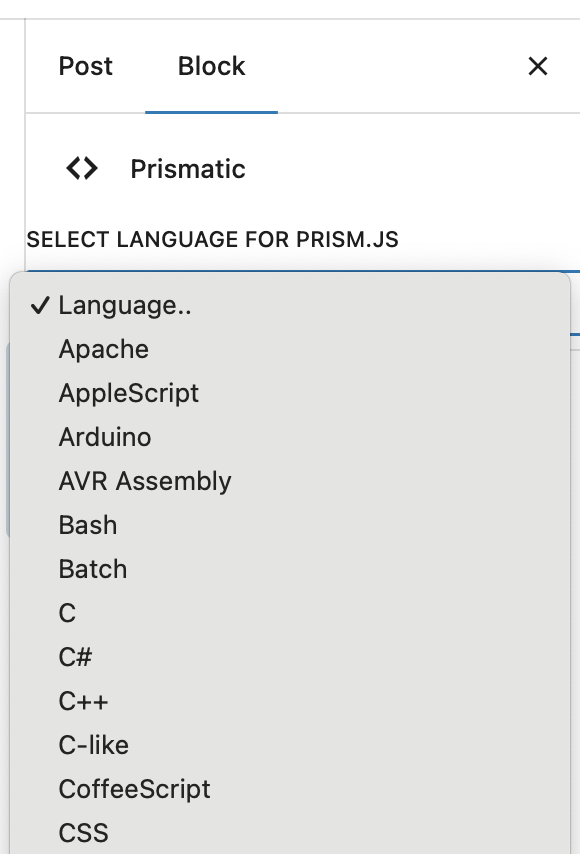The height and width of the screenshot is (854, 580).
Task: Click the Prismatic block title
Action: (x=188, y=169)
